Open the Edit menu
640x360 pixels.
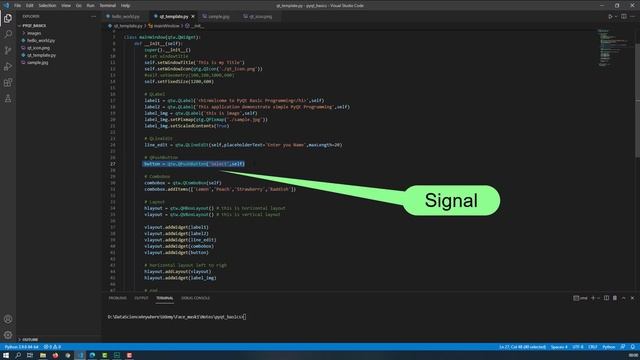click(x=30, y=6)
